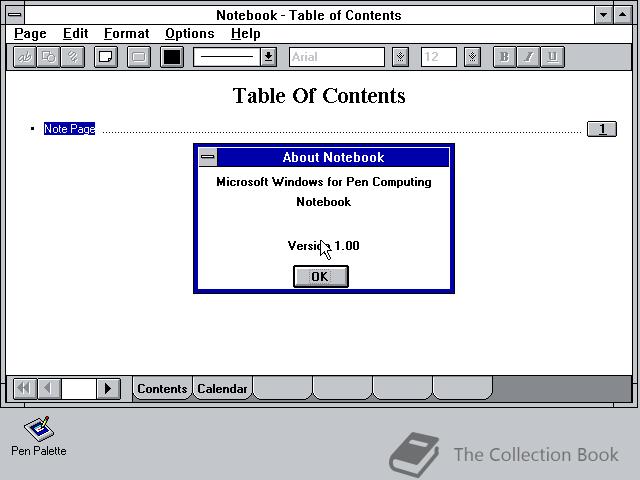
Task: Select the text writing 'ab' tool
Action: click(24, 57)
